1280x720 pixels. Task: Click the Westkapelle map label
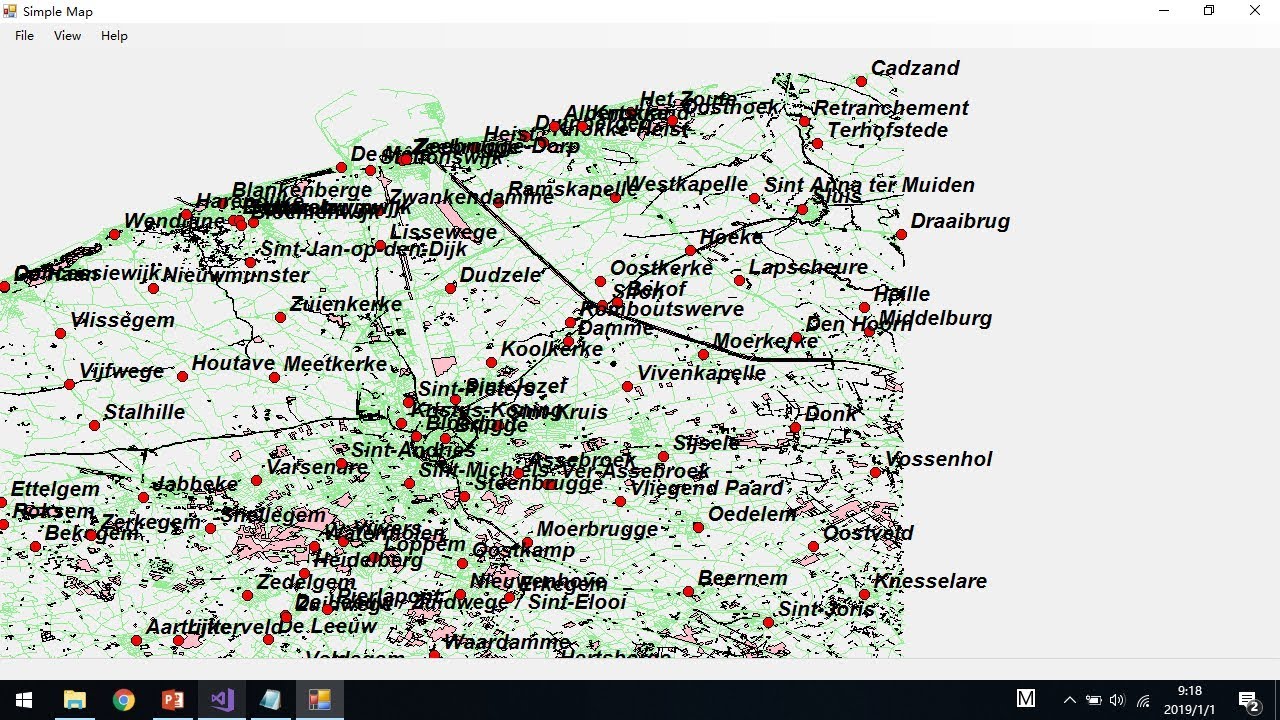(686, 184)
